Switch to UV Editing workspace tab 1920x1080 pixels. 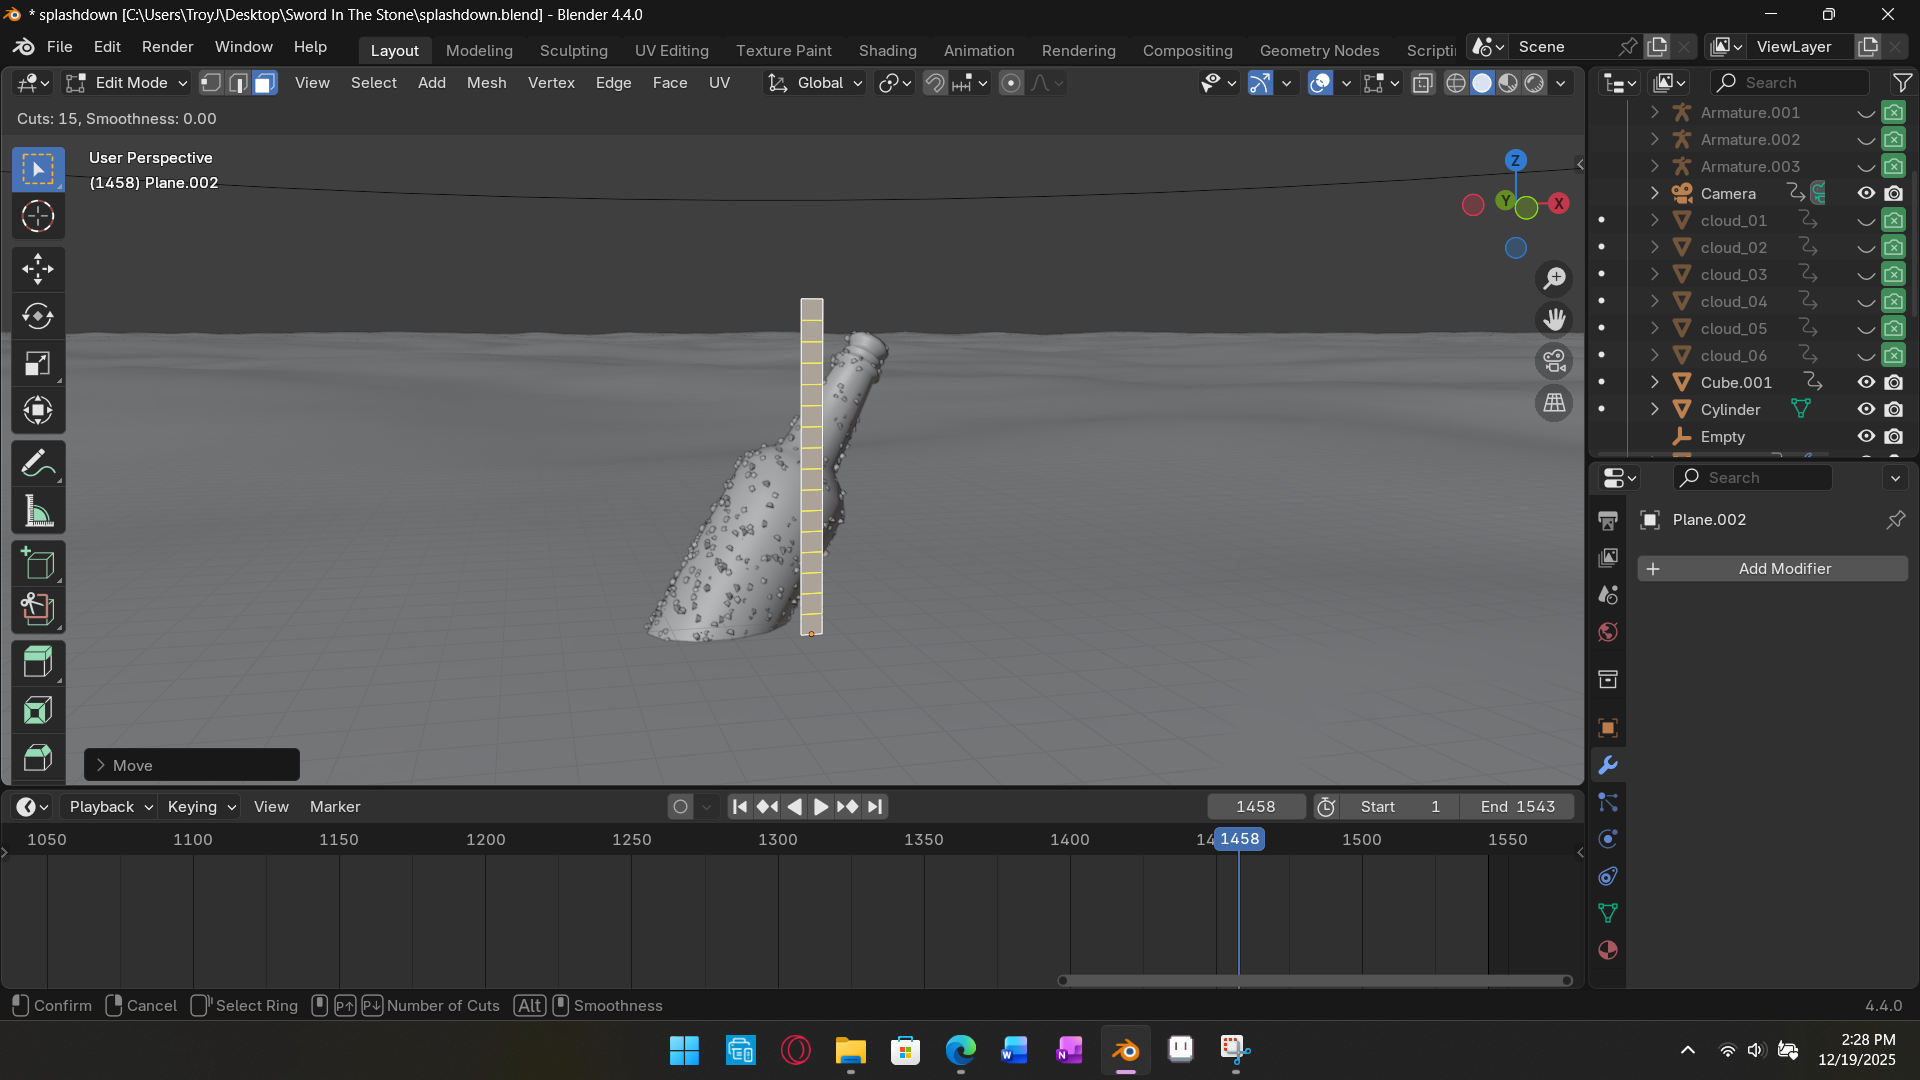(x=672, y=50)
